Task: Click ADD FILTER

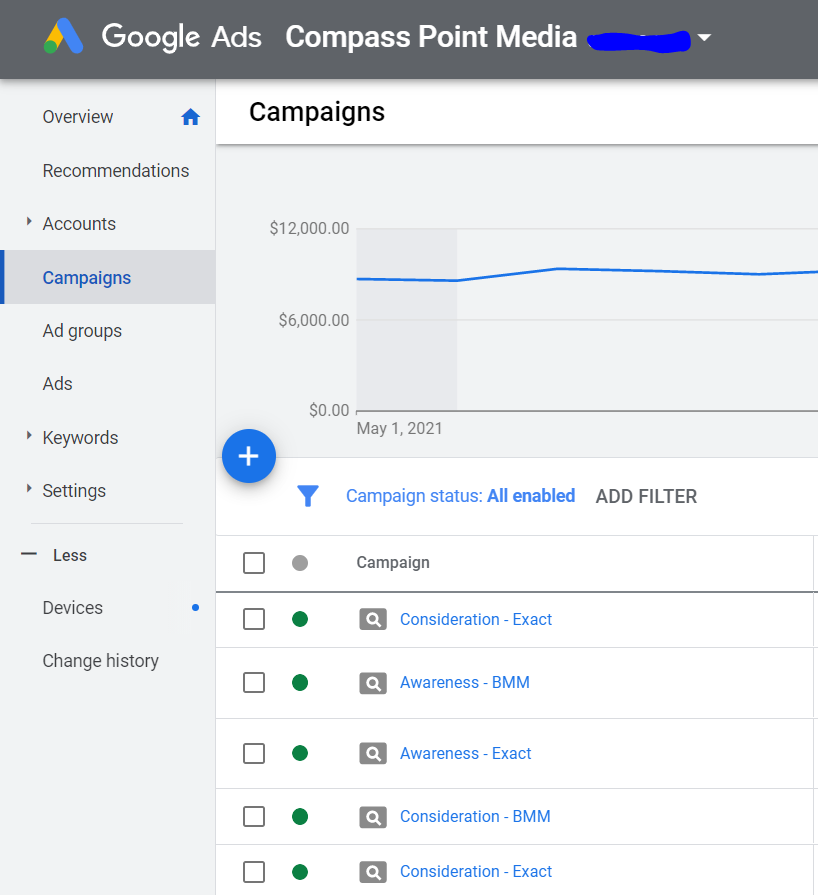Action: click(645, 496)
